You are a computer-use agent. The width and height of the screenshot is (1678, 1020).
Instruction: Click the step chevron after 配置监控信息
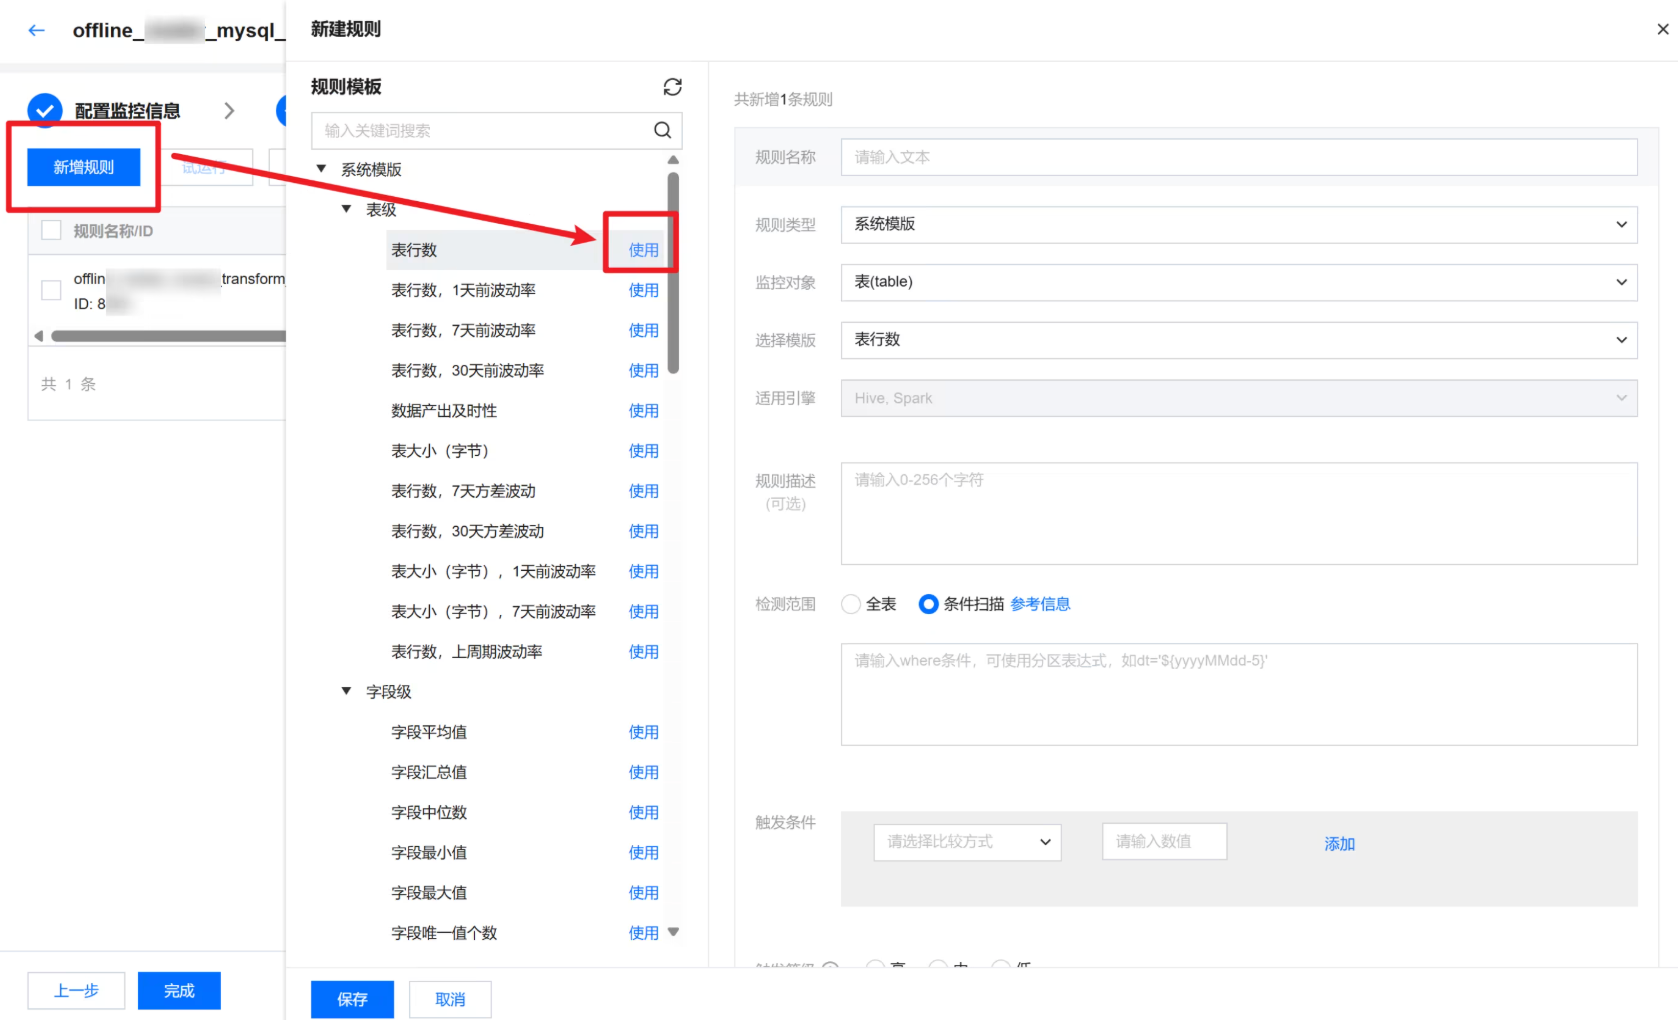click(229, 110)
